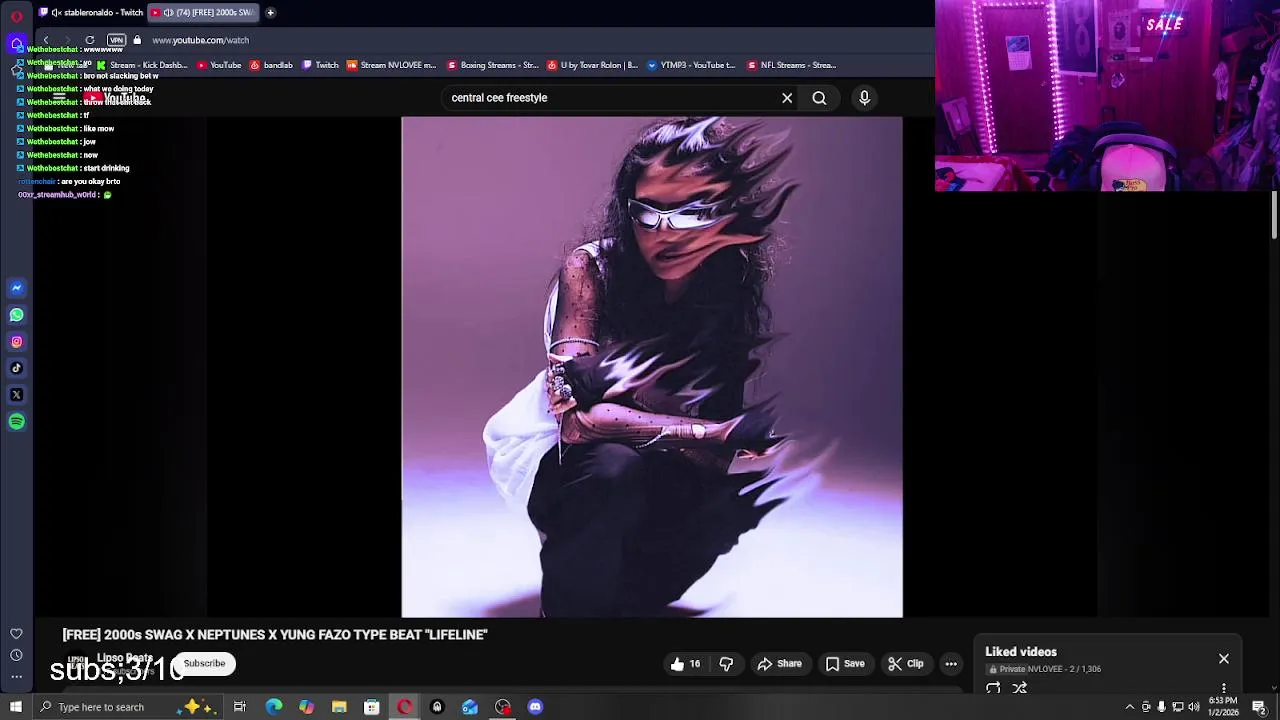Focus the address bar showing www.youtube.com/watch
1280x720 pixels.
click(200, 40)
